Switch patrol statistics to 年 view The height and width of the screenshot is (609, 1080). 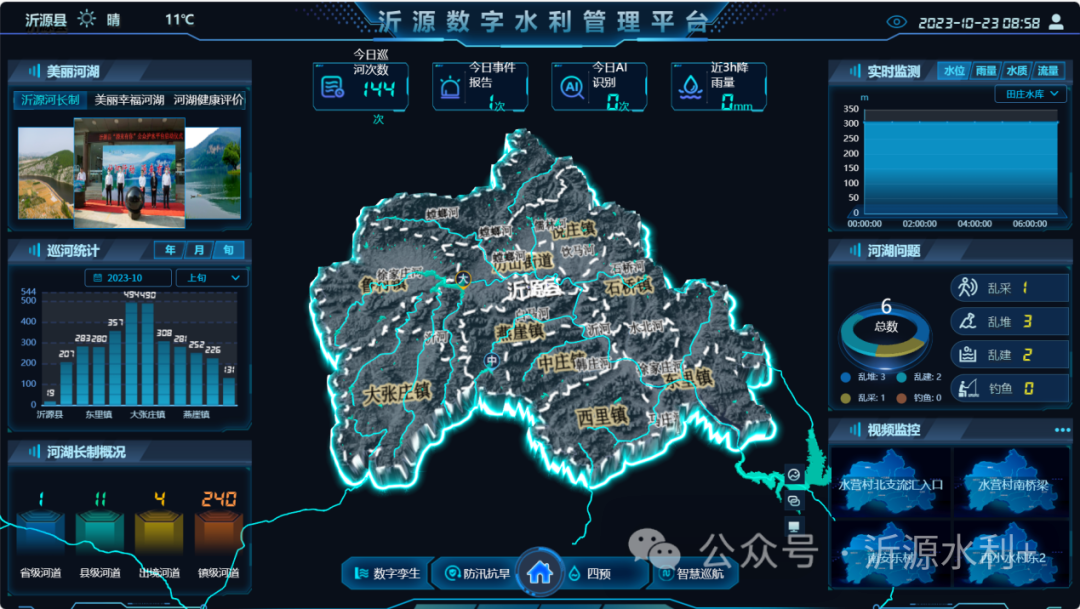coord(170,250)
